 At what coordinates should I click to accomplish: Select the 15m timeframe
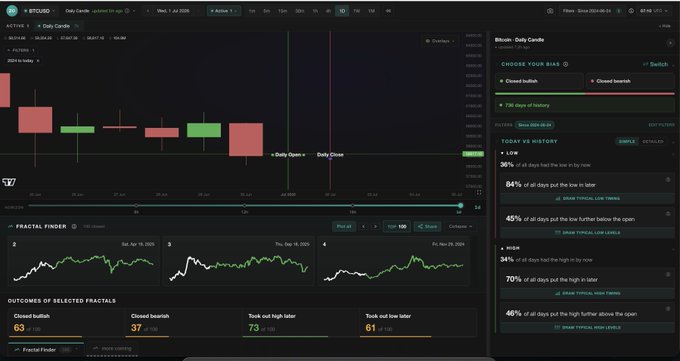(282, 11)
